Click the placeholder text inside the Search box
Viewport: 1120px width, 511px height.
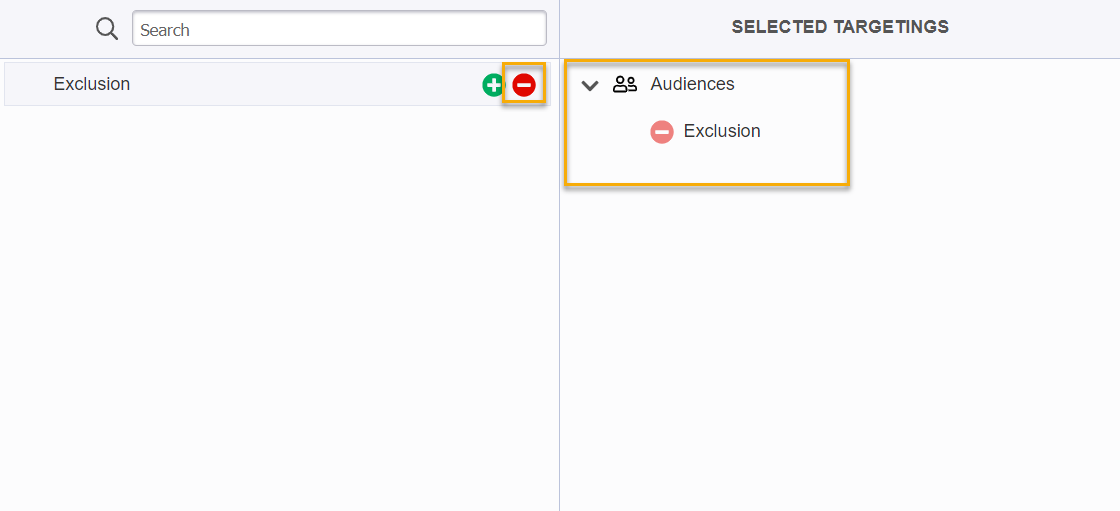[x=165, y=30]
